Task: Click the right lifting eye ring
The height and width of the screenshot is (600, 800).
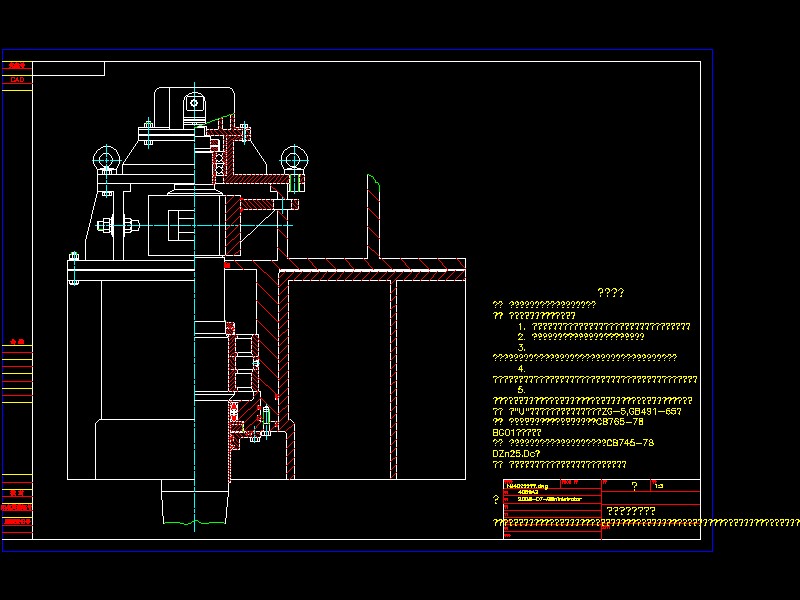Action: 293,158
